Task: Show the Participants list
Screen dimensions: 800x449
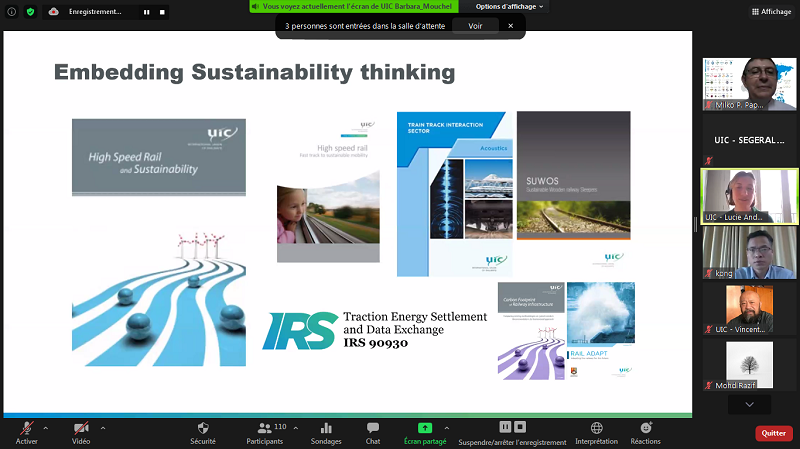Action: pyautogui.click(x=265, y=432)
